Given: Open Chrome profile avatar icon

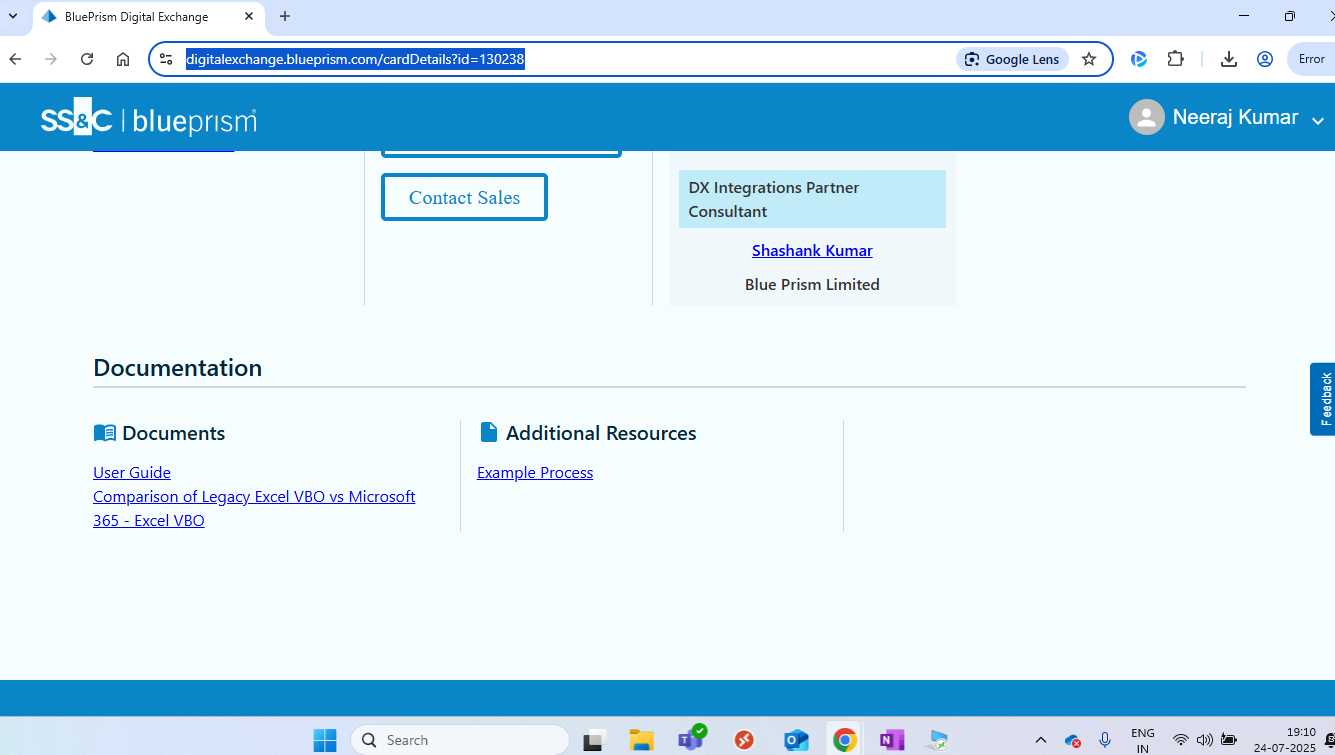Looking at the screenshot, I should click(1265, 59).
